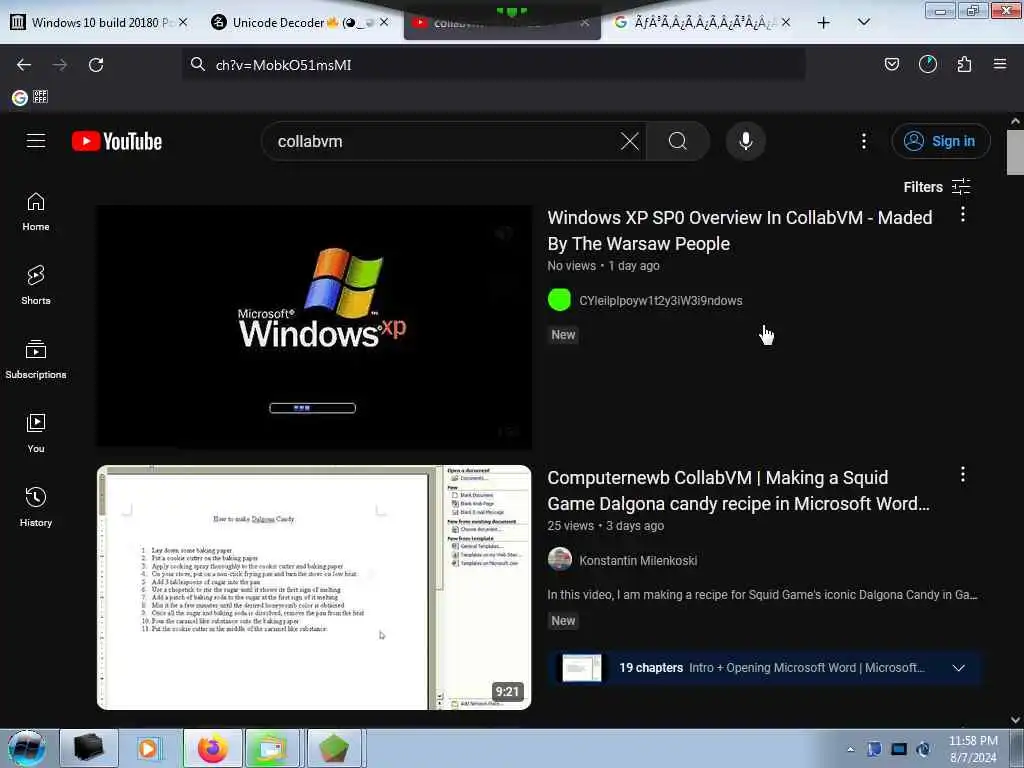Expand the 19 chapters list
This screenshot has height=768, width=1024.
[959, 668]
